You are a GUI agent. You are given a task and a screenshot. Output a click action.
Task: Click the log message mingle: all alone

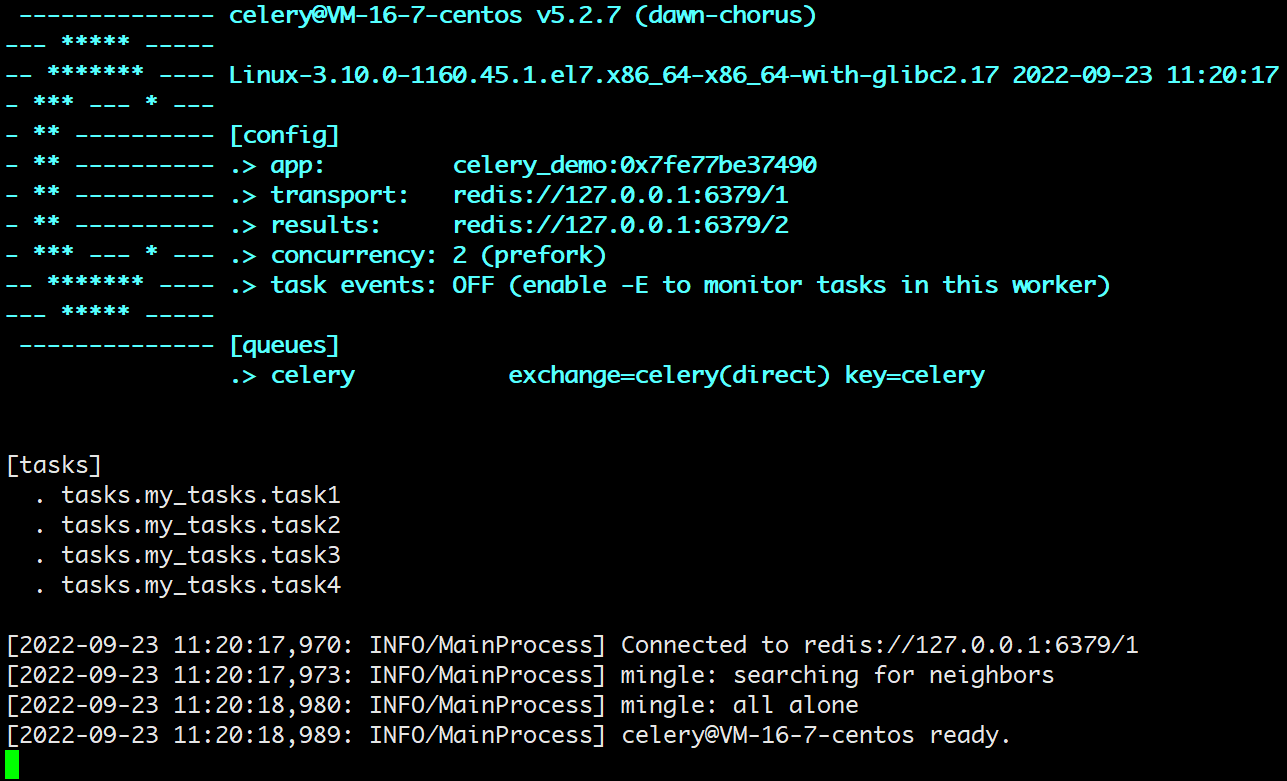point(740,705)
